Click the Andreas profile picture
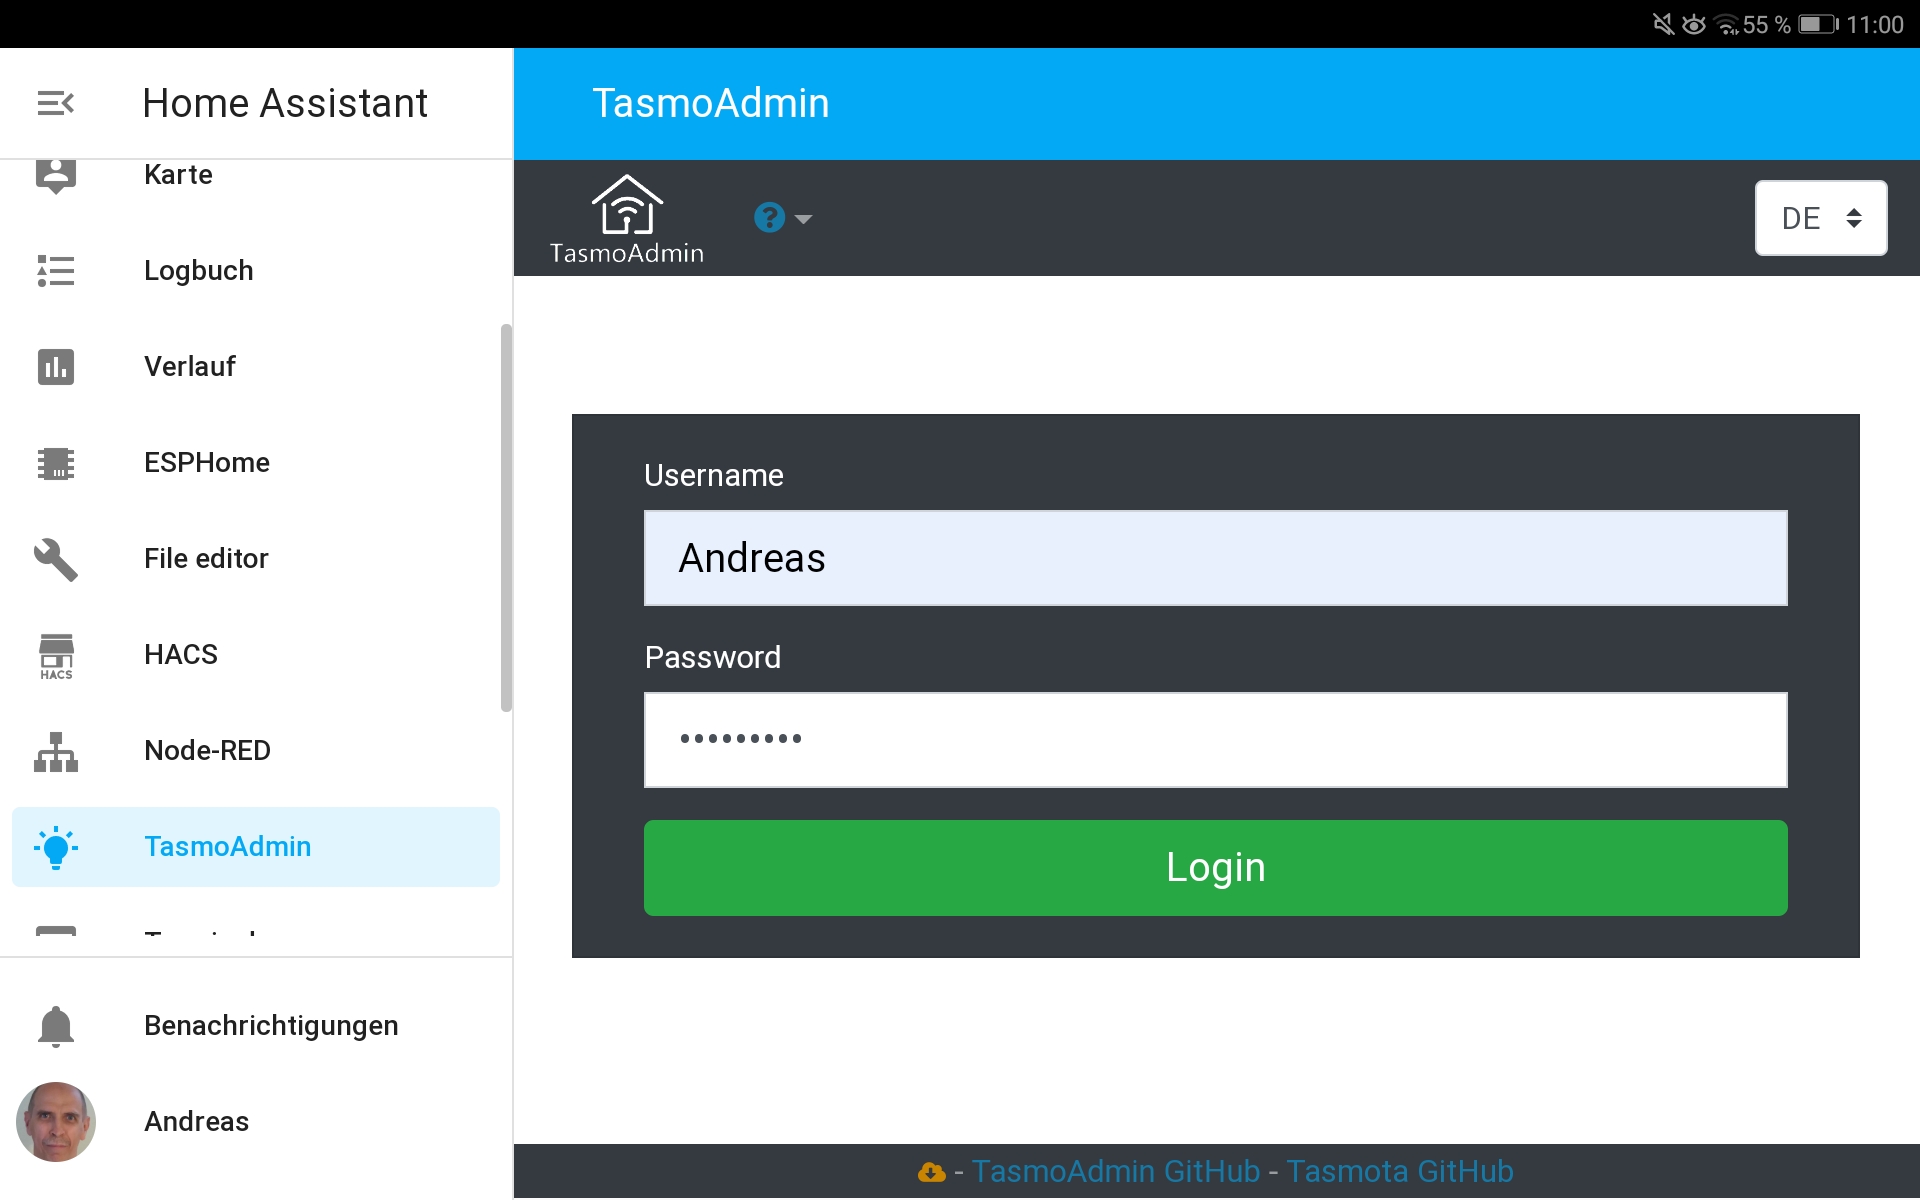Viewport: 1920px width, 1200px height. 56,1121
